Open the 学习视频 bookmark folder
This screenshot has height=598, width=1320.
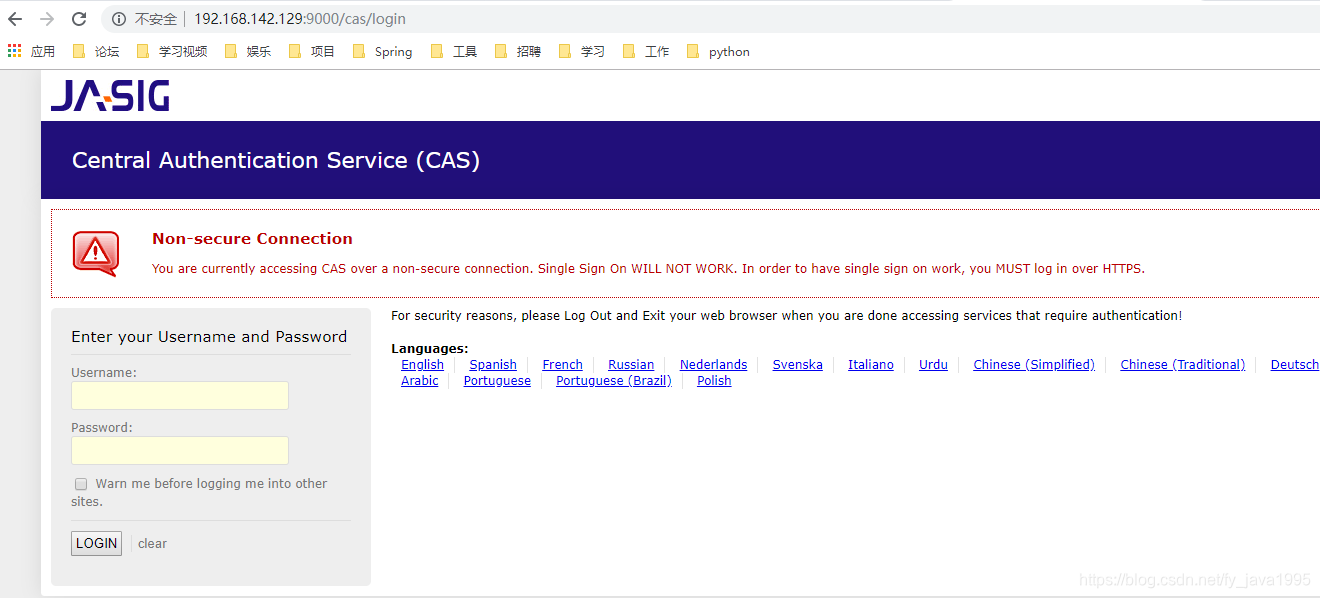[x=172, y=51]
